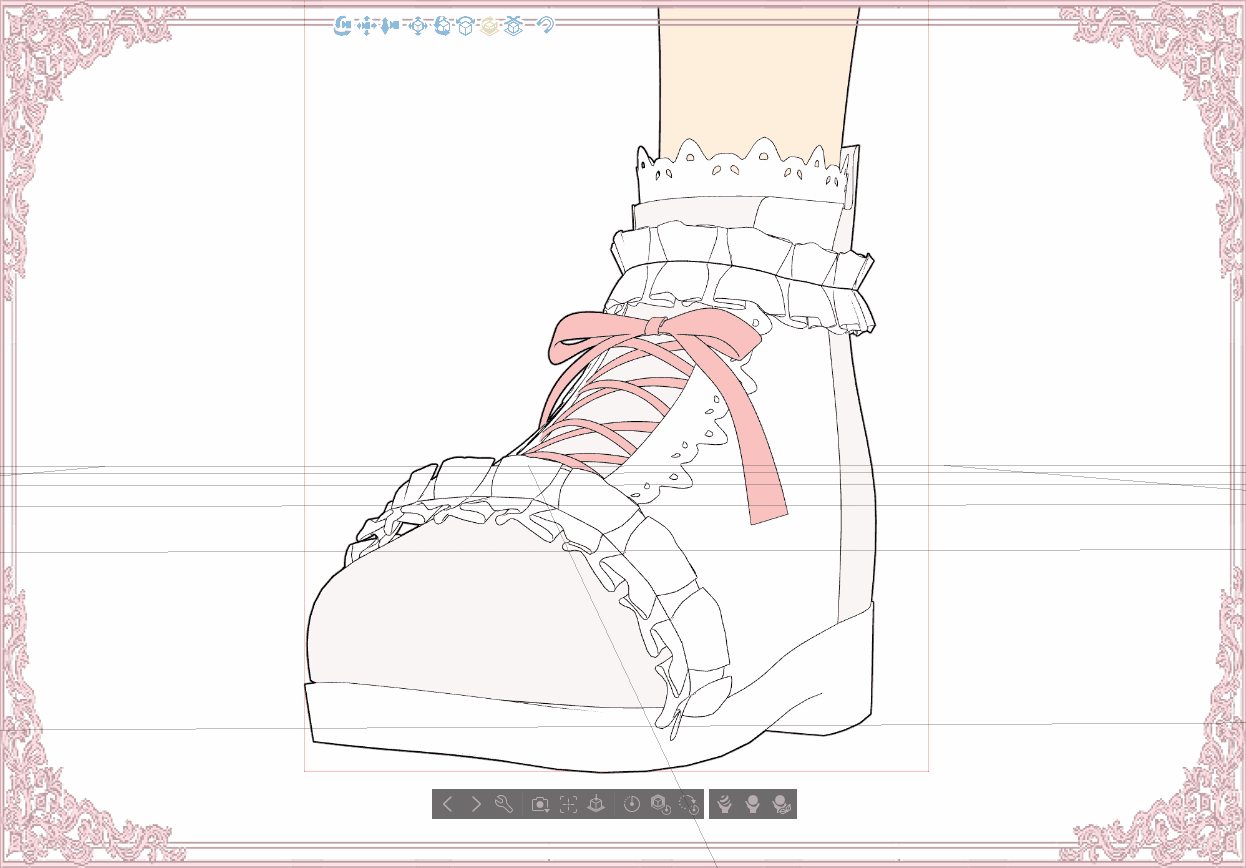The height and width of the screenshot is (868, 1246).
Task: Select the pan camera manipulator icon
Action: [x=366, y=25]
